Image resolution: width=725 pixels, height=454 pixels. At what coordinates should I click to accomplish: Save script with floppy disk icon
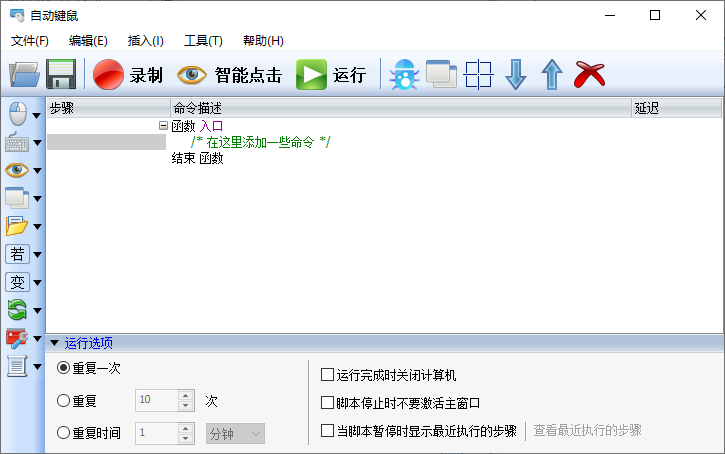[61, 74]
